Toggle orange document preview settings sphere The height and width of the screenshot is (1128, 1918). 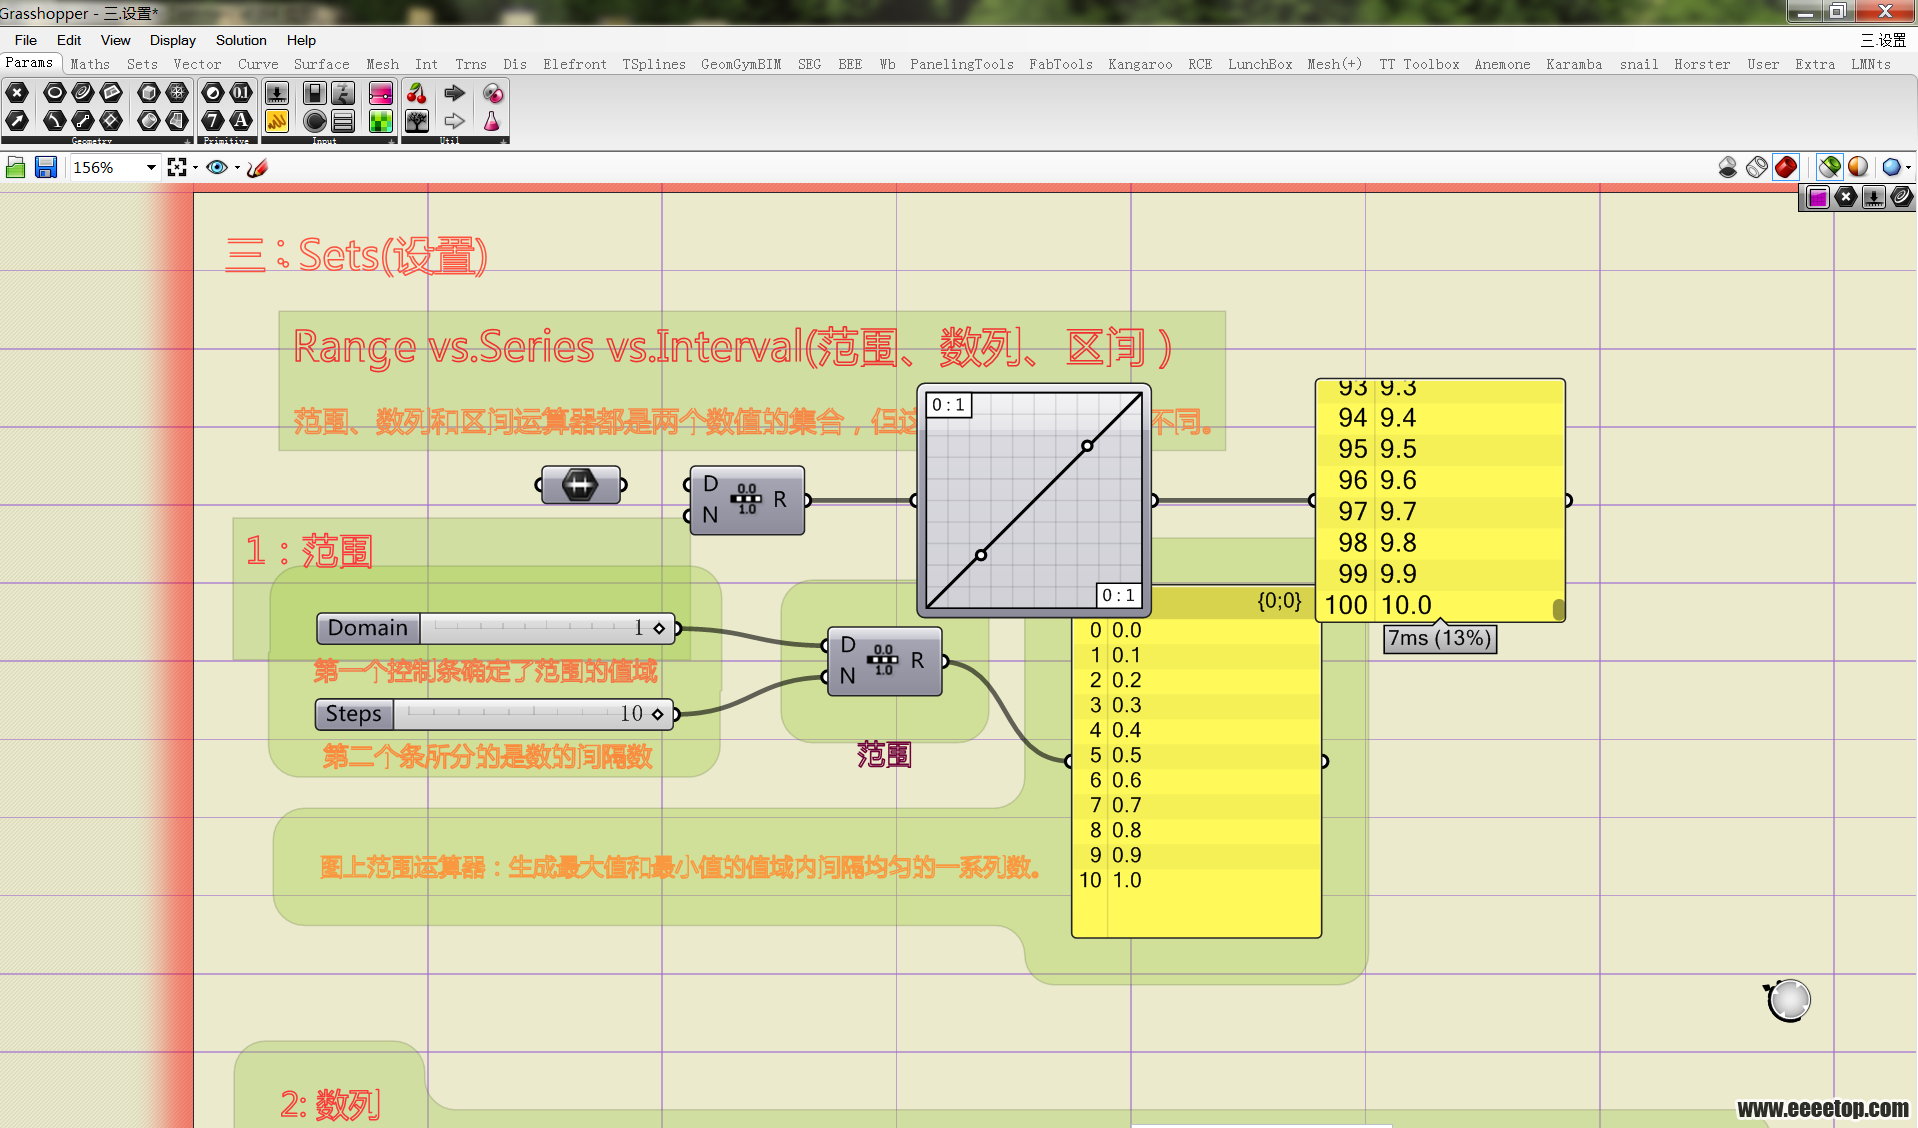click(1858, 167)
